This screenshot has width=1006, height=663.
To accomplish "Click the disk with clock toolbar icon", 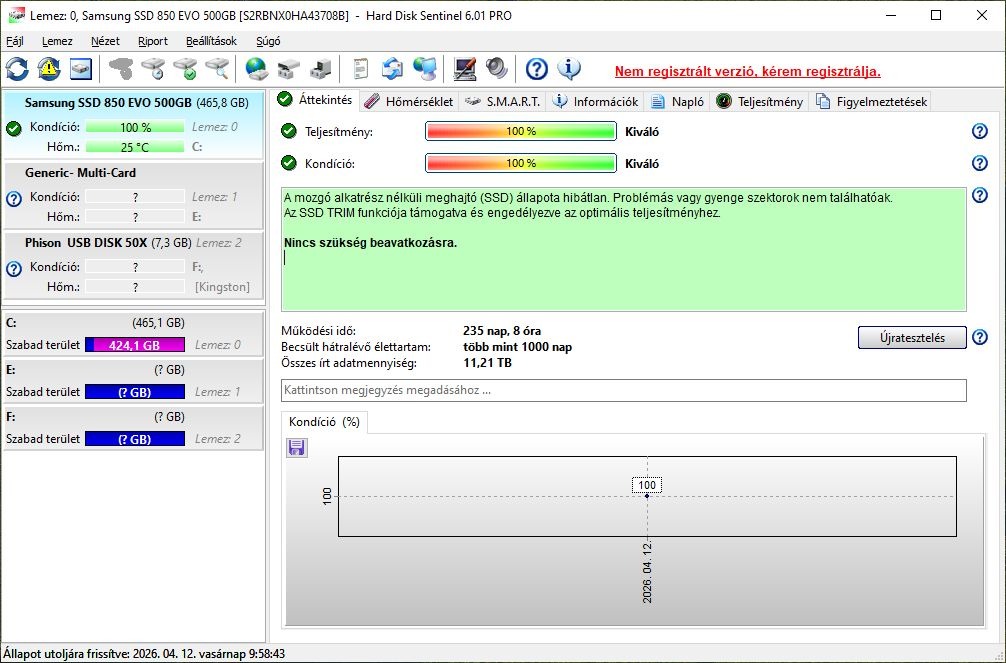I will [x=153, y=69].
